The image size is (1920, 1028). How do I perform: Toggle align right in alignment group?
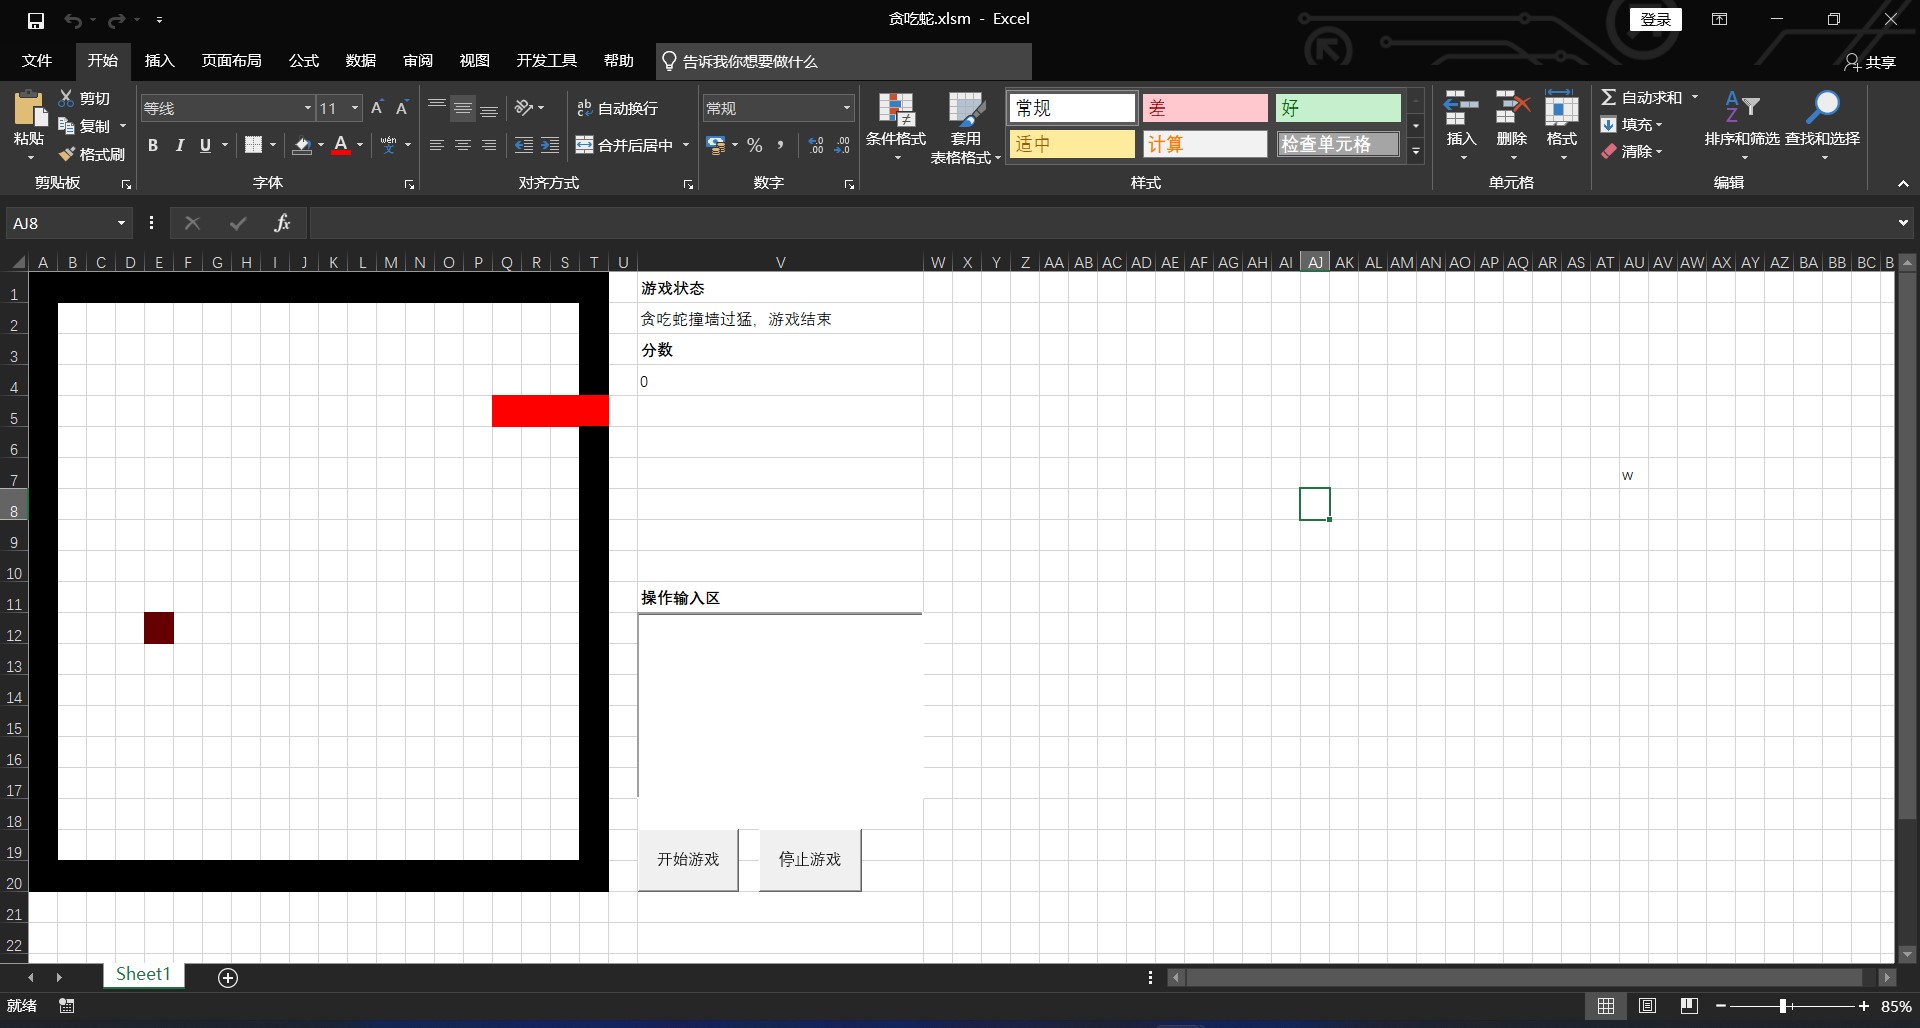point(488,145)
